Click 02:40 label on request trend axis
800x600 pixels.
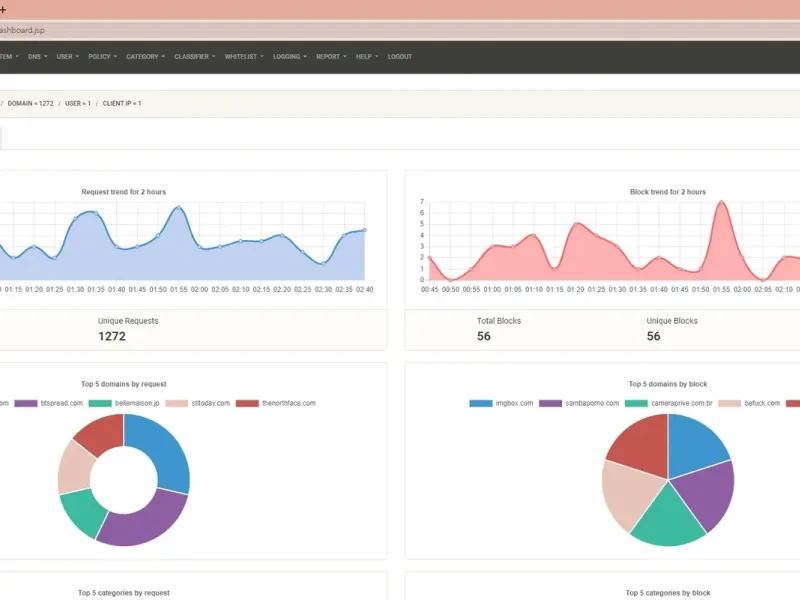pos(364,289)
